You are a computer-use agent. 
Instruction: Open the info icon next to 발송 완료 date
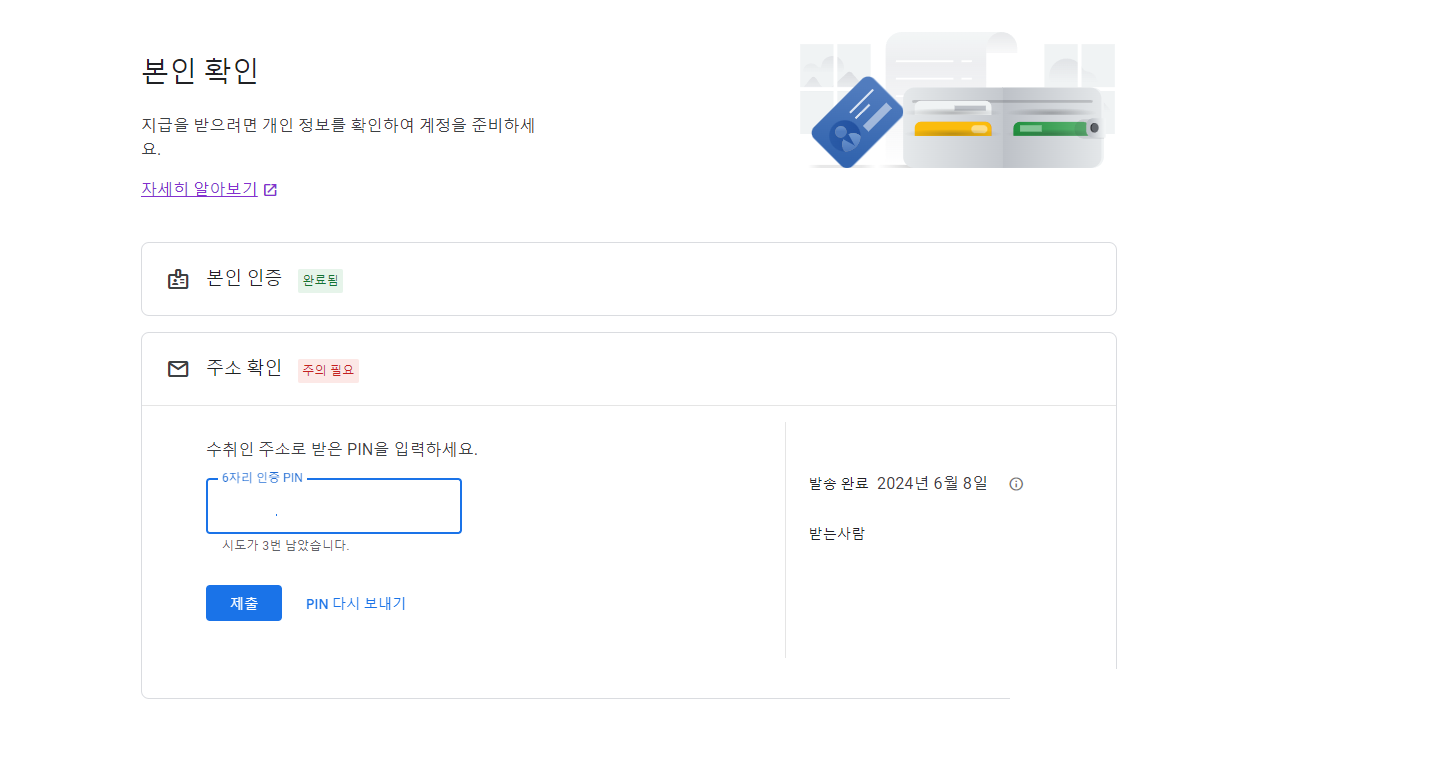pos(1016,483)
